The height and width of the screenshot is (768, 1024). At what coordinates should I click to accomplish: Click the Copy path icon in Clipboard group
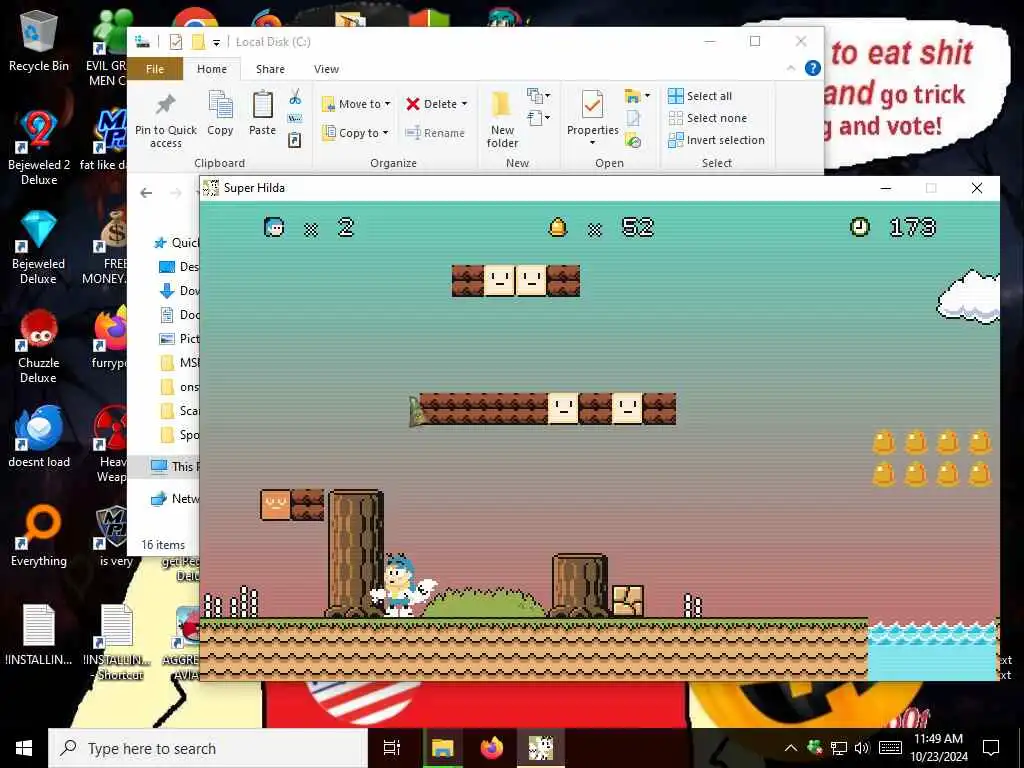coord(295,118)
